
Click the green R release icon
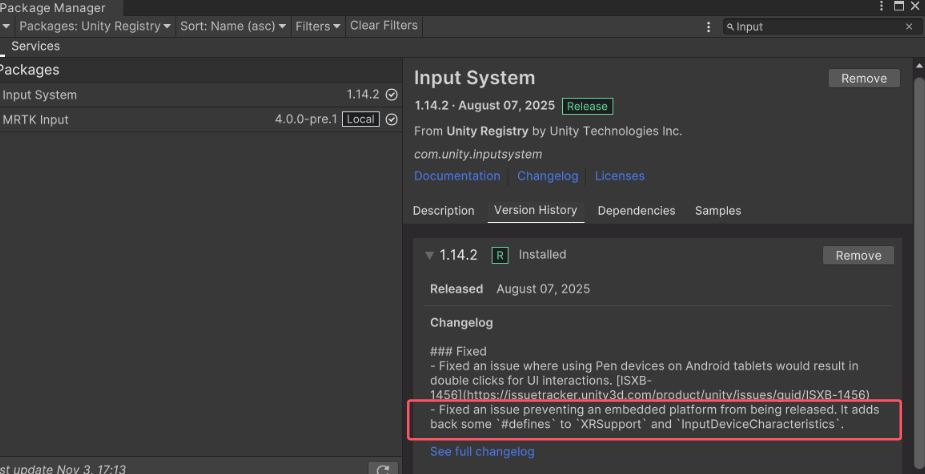(500, 256)
